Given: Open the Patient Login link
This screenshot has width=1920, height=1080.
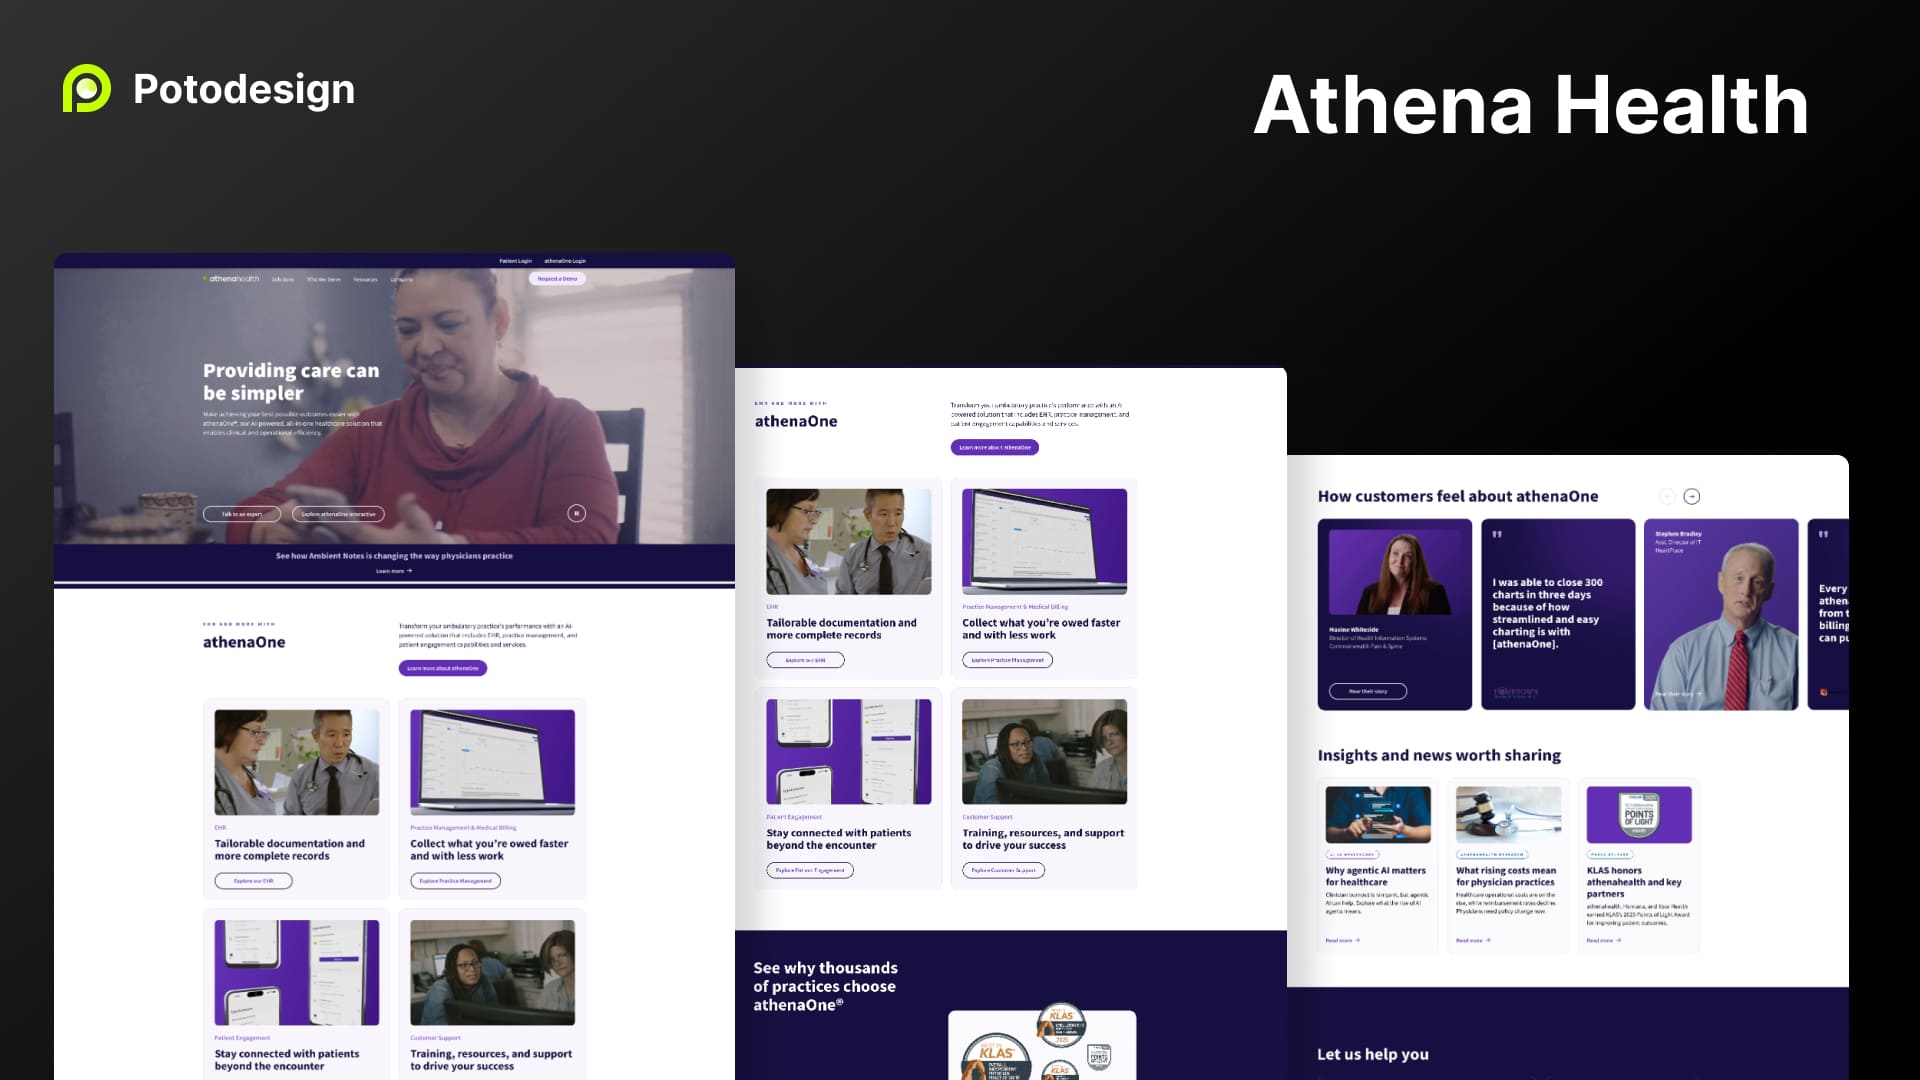Looking at the screenshot, I should point(515,261).
